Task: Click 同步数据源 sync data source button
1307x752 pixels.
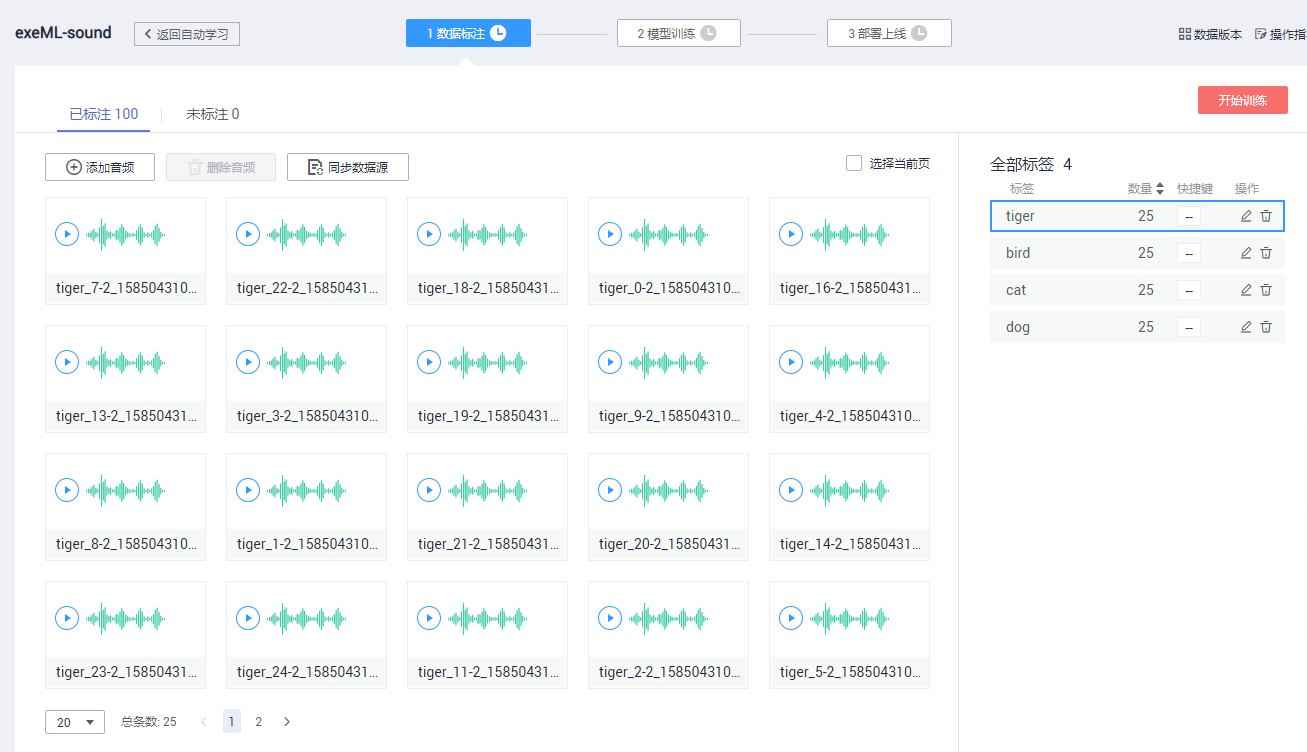Action: point(347,167)
